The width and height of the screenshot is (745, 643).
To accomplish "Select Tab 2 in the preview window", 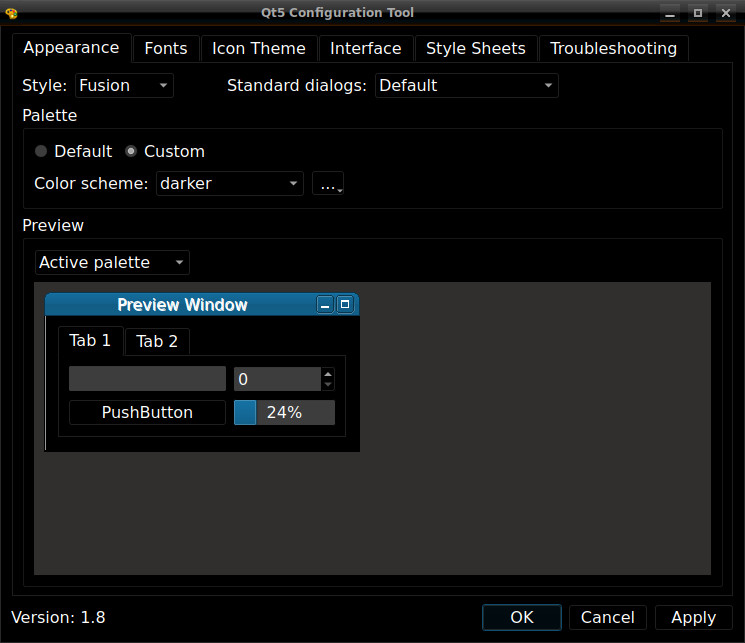I will (x=157, y=341).
